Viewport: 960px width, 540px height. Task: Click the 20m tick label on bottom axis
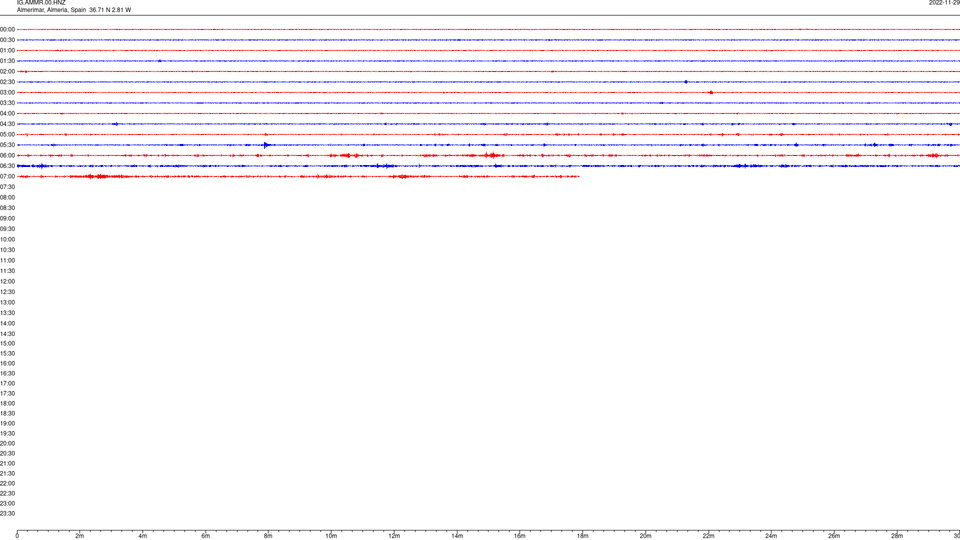(x=646, y=536)
